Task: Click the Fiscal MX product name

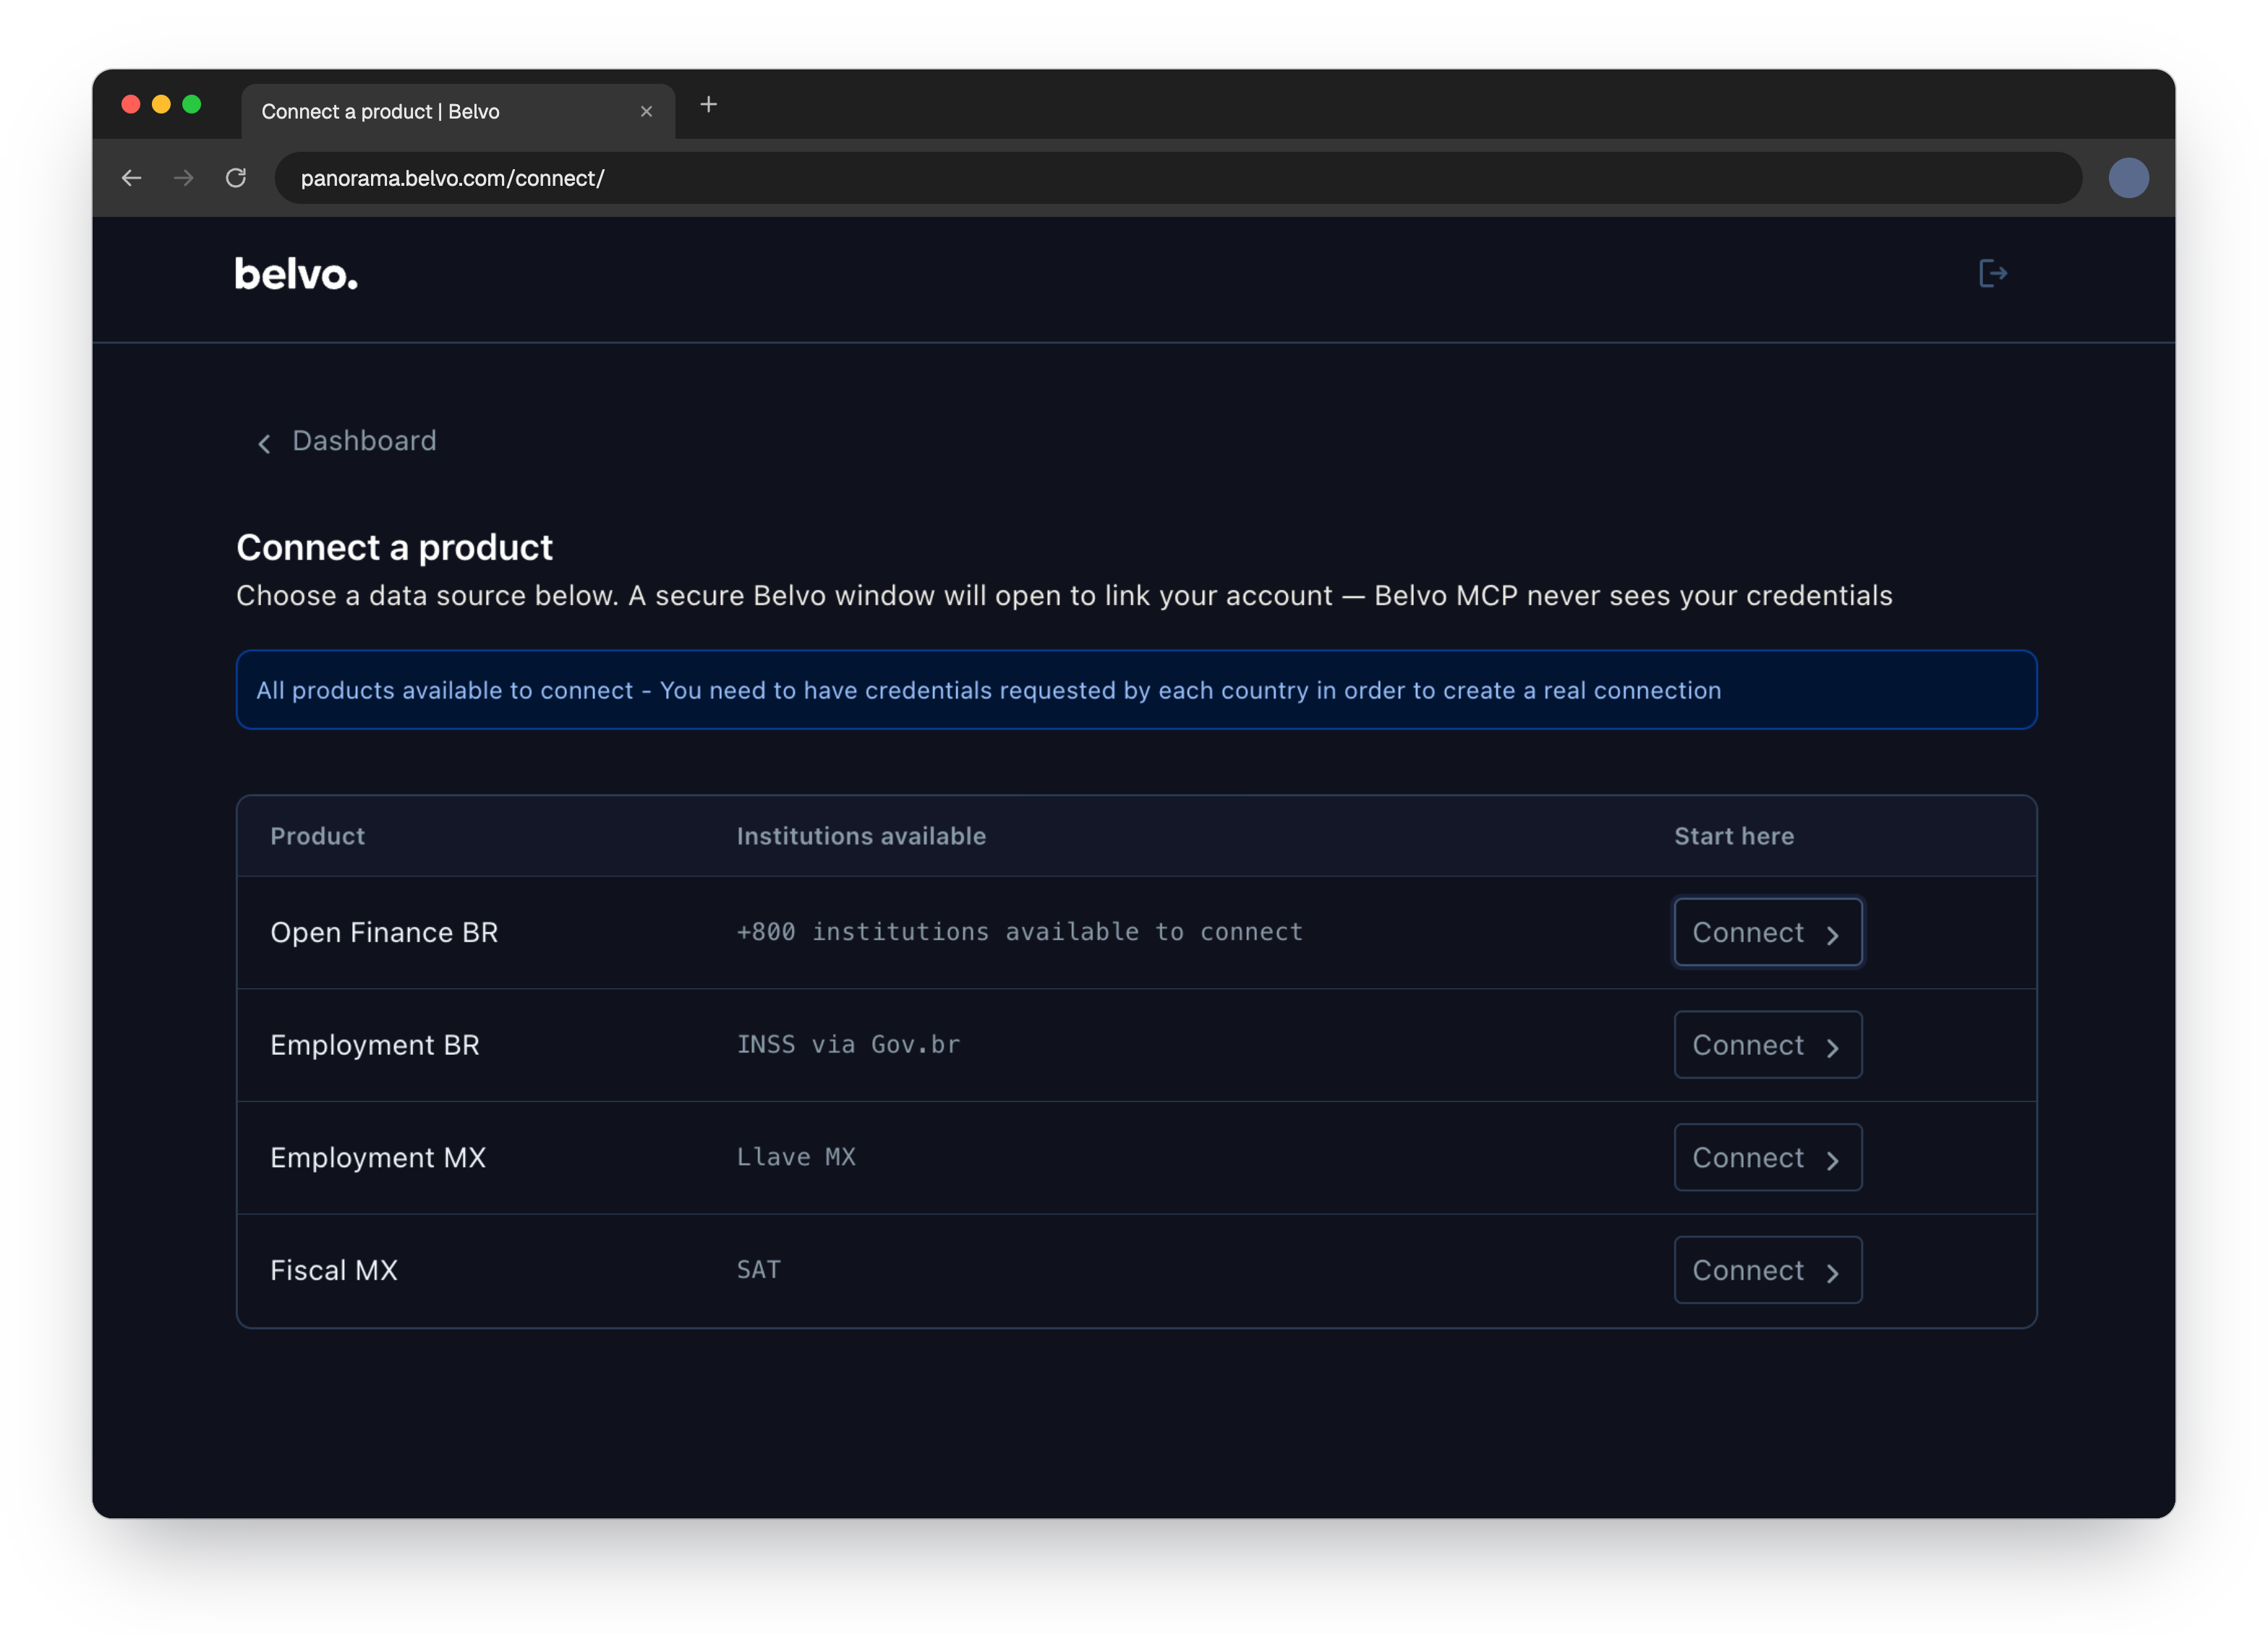Action: pos(334,1270)
